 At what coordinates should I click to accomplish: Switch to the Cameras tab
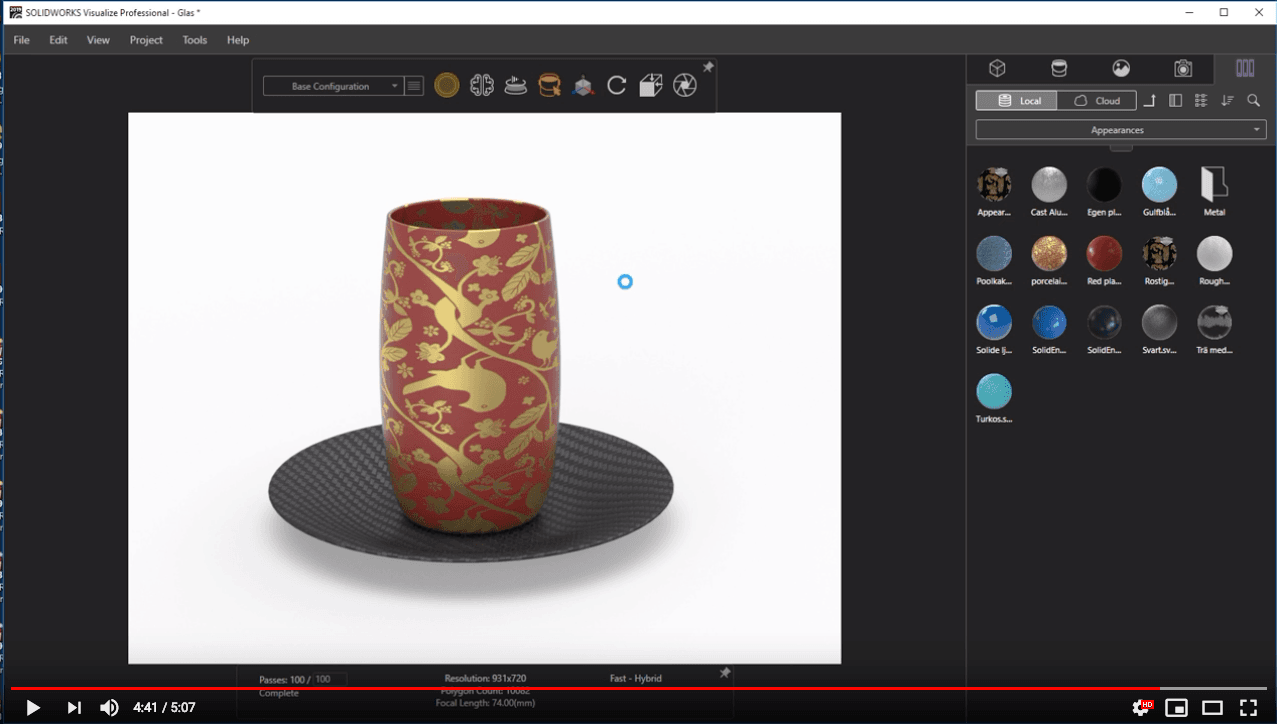pyautogui.click(x=1183, y=68)
